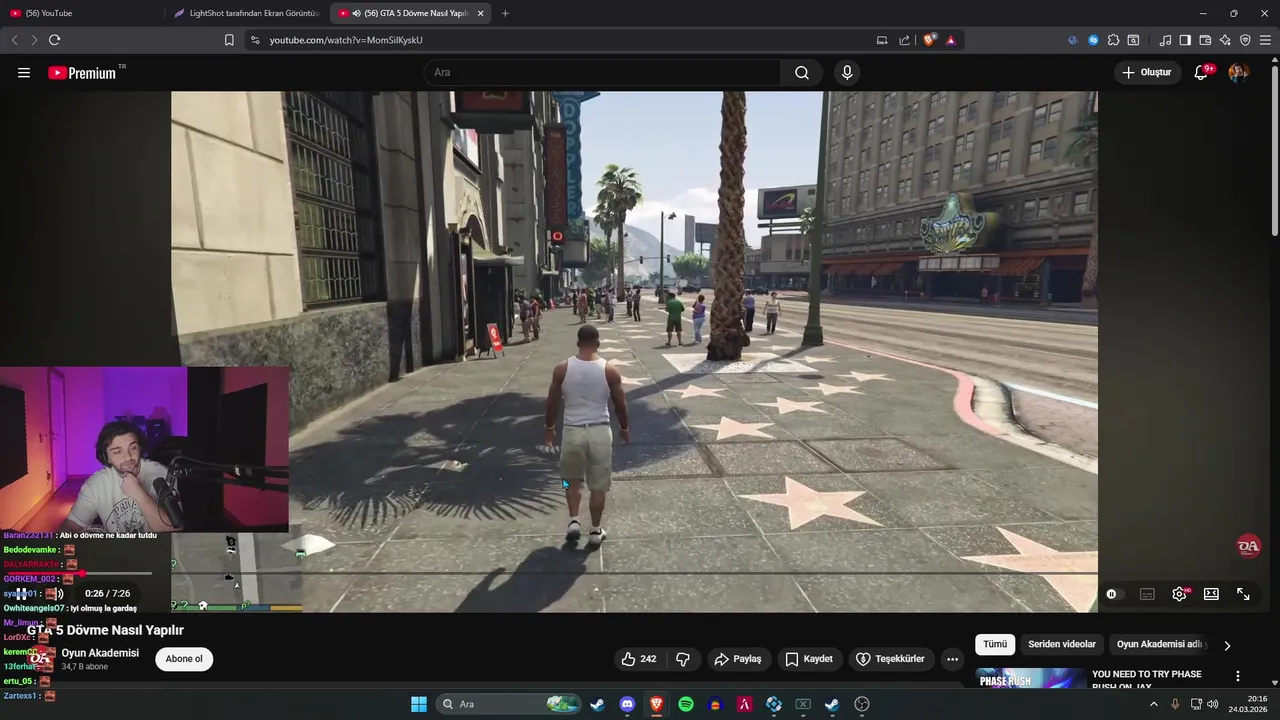Screen dimensions: 1280x720
Task: Open Brave VPN shield icon
Action: click(1245, 40)
